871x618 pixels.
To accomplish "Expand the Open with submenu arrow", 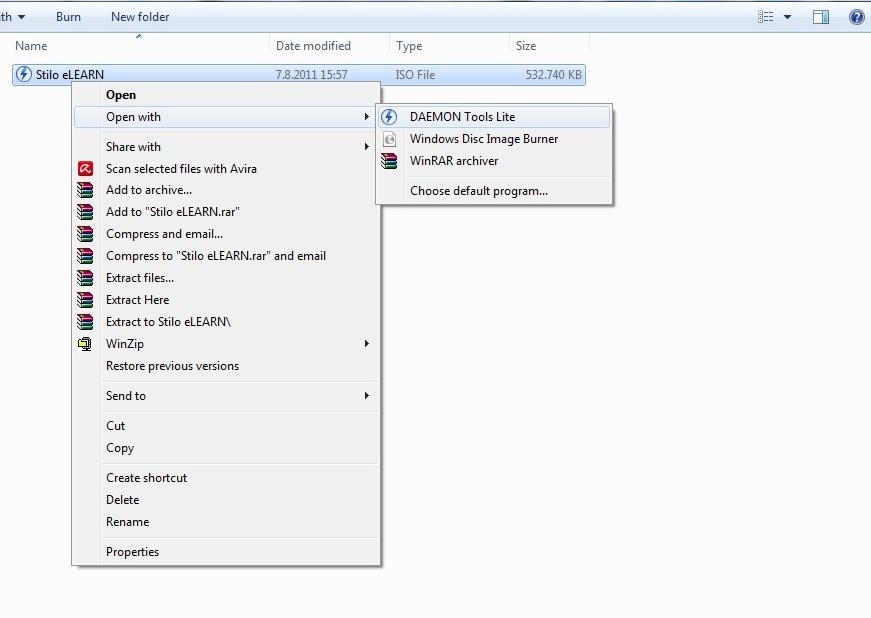I will tap(366, 117).
